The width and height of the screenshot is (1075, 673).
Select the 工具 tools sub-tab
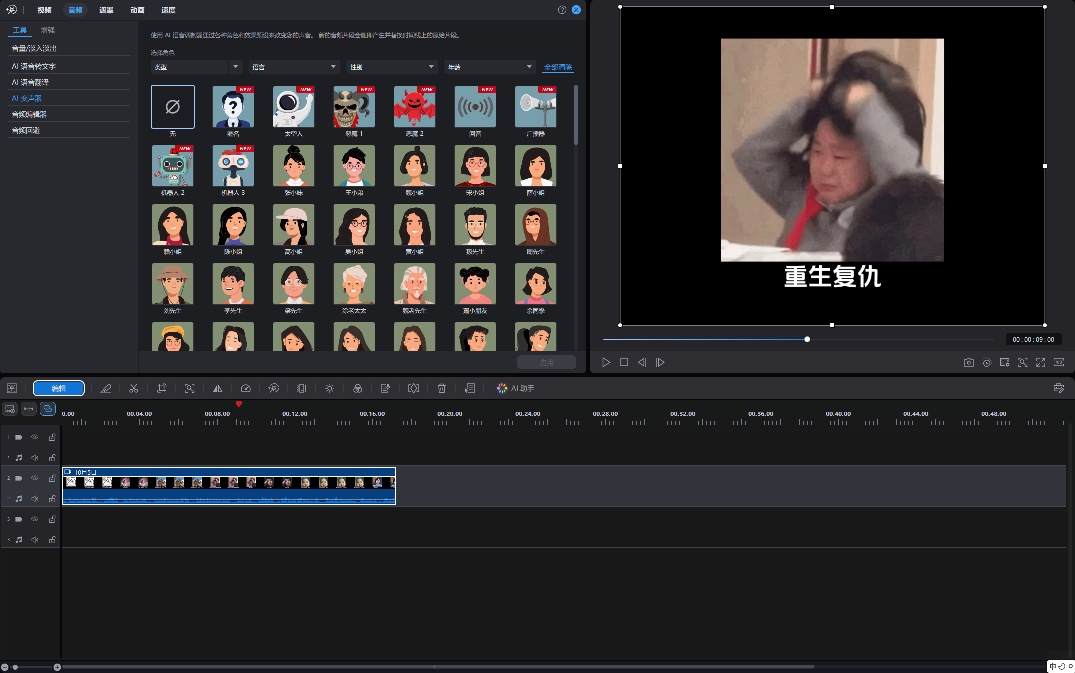19,30
